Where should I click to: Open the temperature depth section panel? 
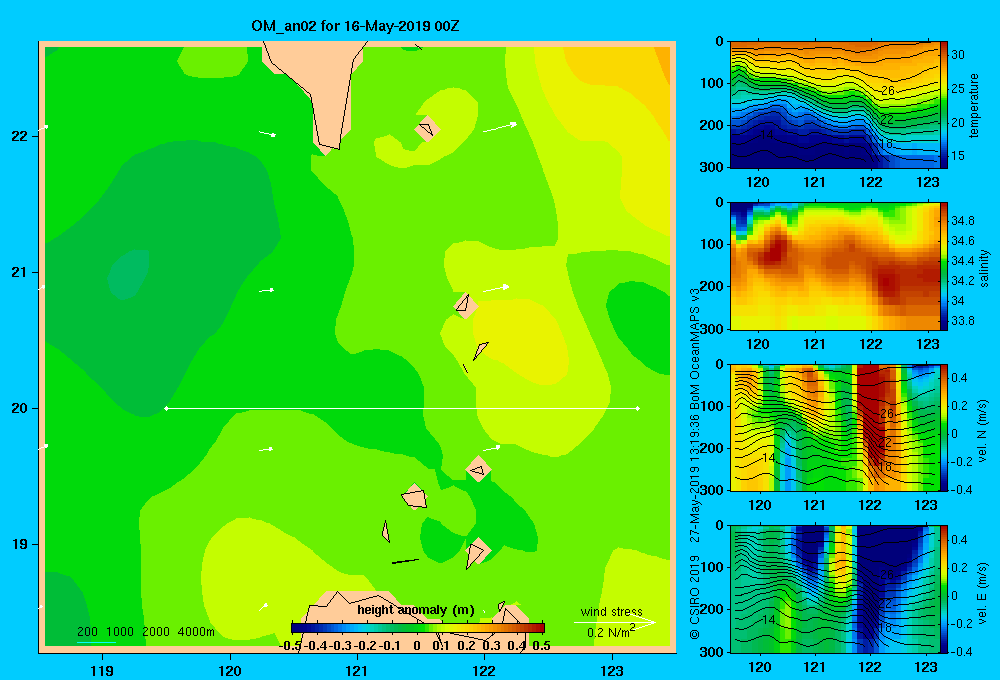(x=834, y=105)
